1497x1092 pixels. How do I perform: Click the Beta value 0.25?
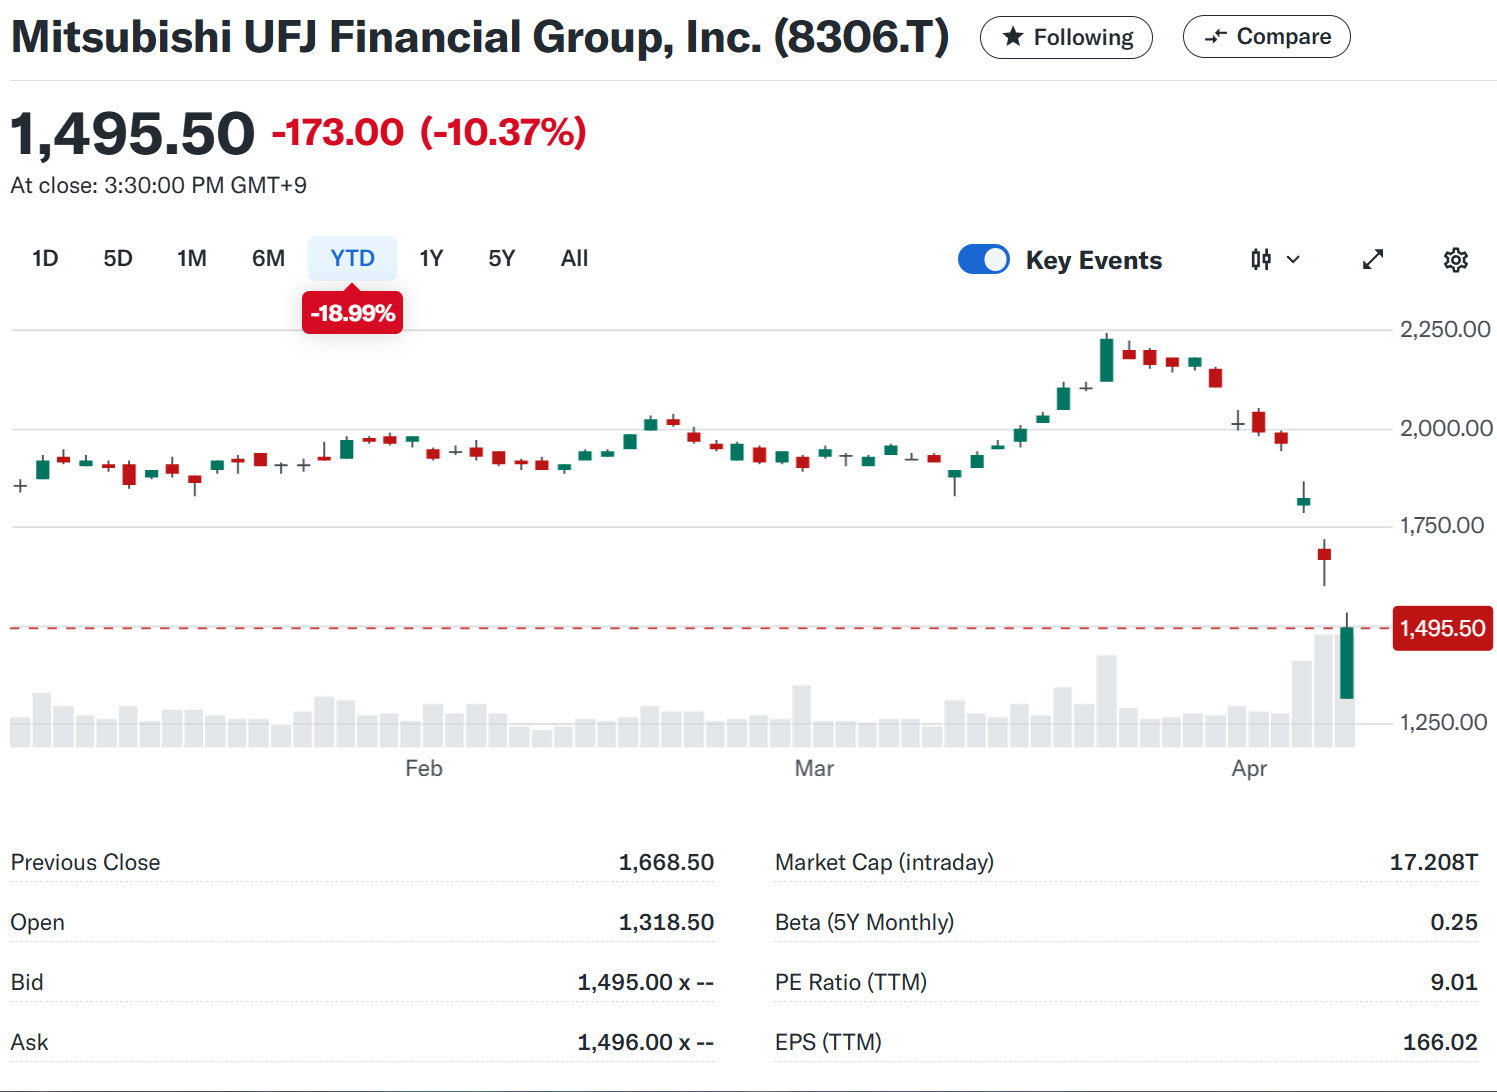click(1453, 922)
